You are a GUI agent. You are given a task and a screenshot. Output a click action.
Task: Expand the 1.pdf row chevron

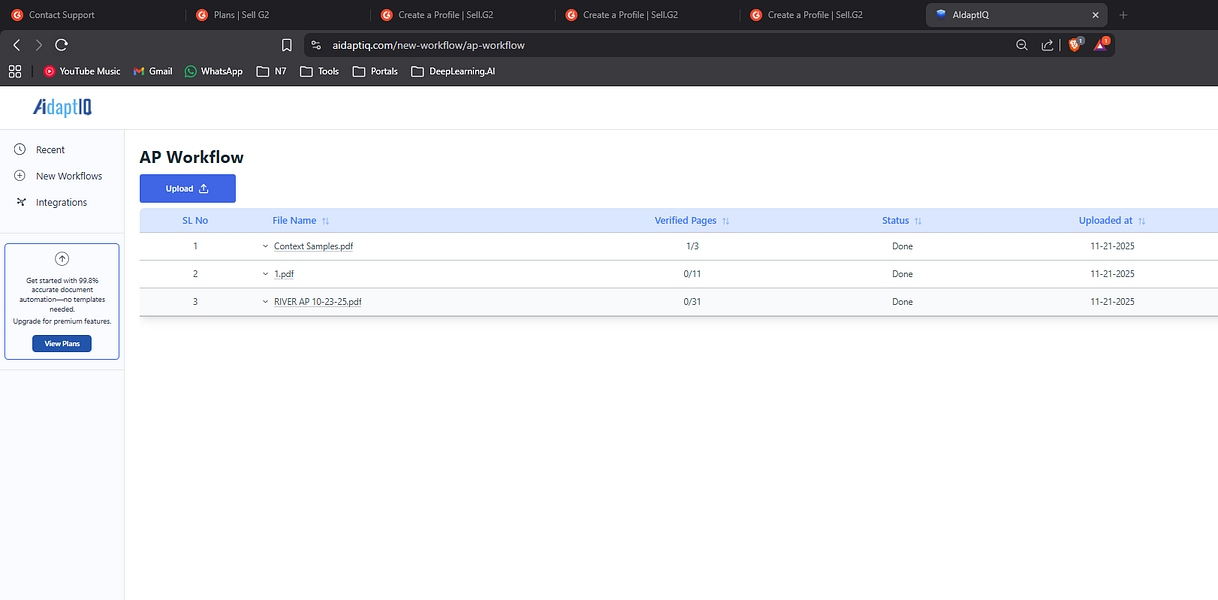click(x=266, y=274)
